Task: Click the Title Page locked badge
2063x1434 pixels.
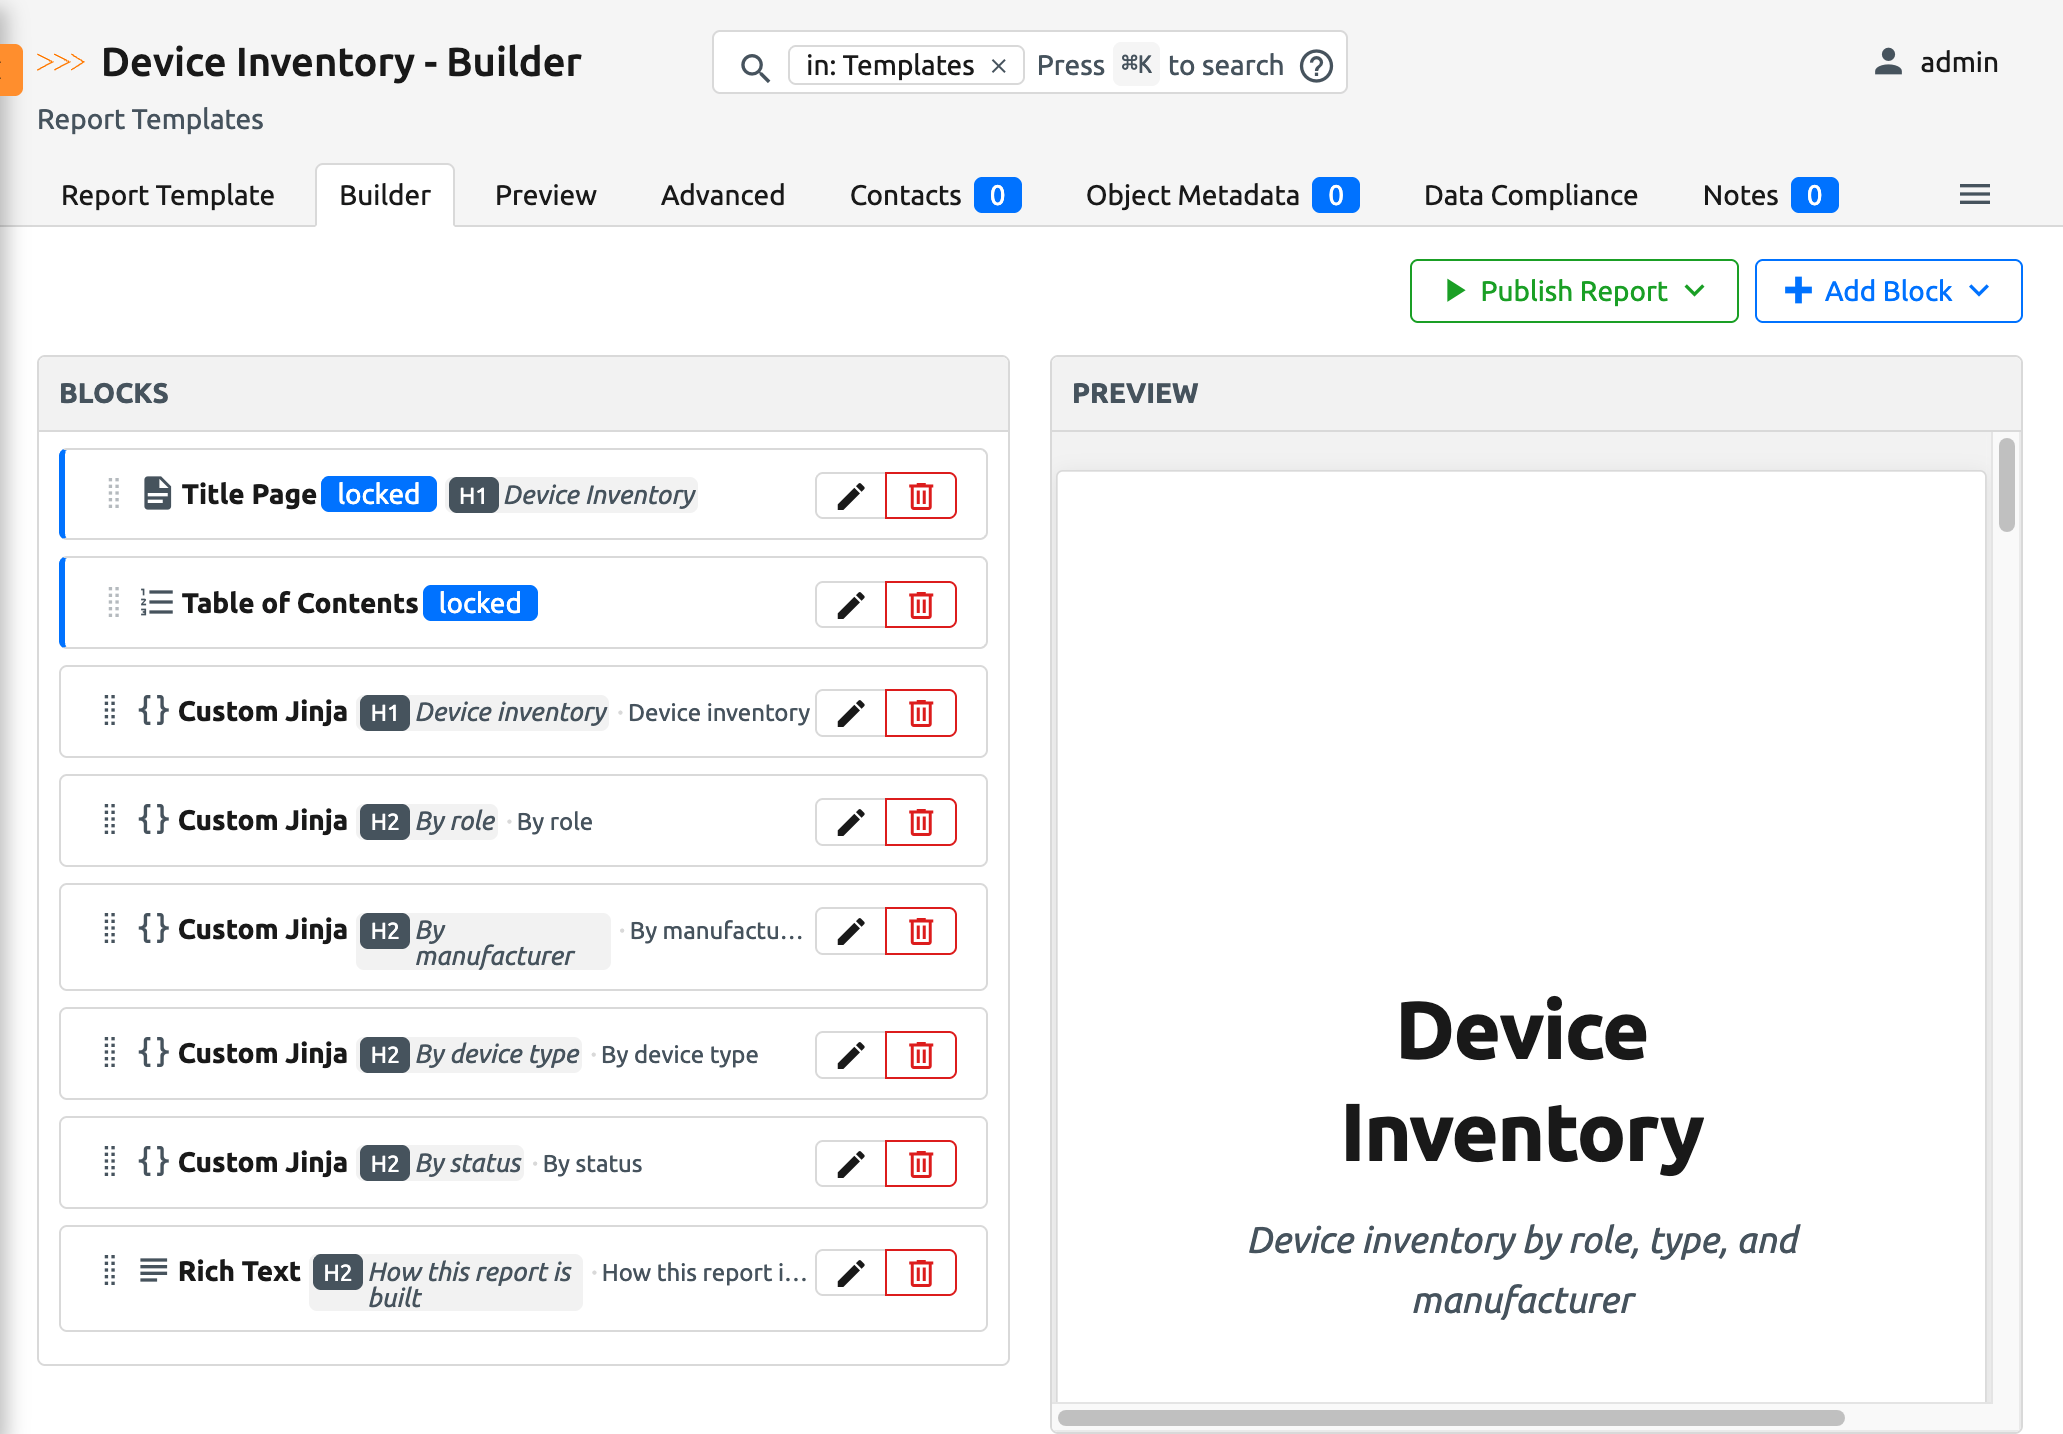Action: (378, 494)
